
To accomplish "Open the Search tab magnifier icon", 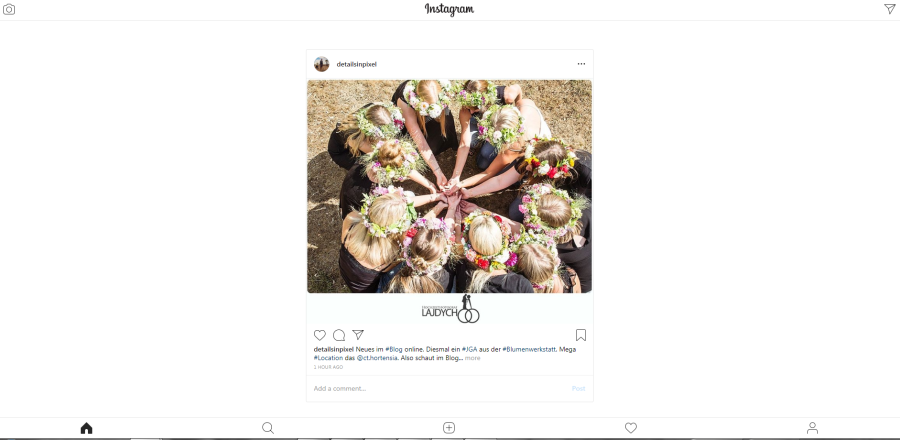I will [268, 428].
